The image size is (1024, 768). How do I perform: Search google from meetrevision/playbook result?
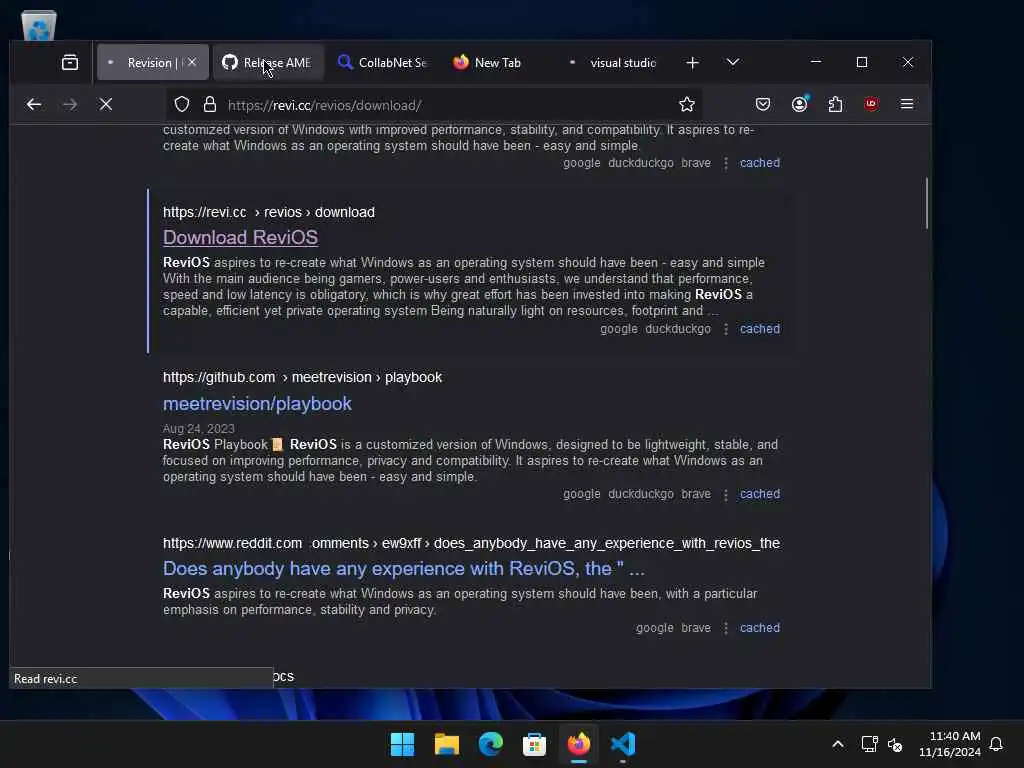tap(582, 494)
